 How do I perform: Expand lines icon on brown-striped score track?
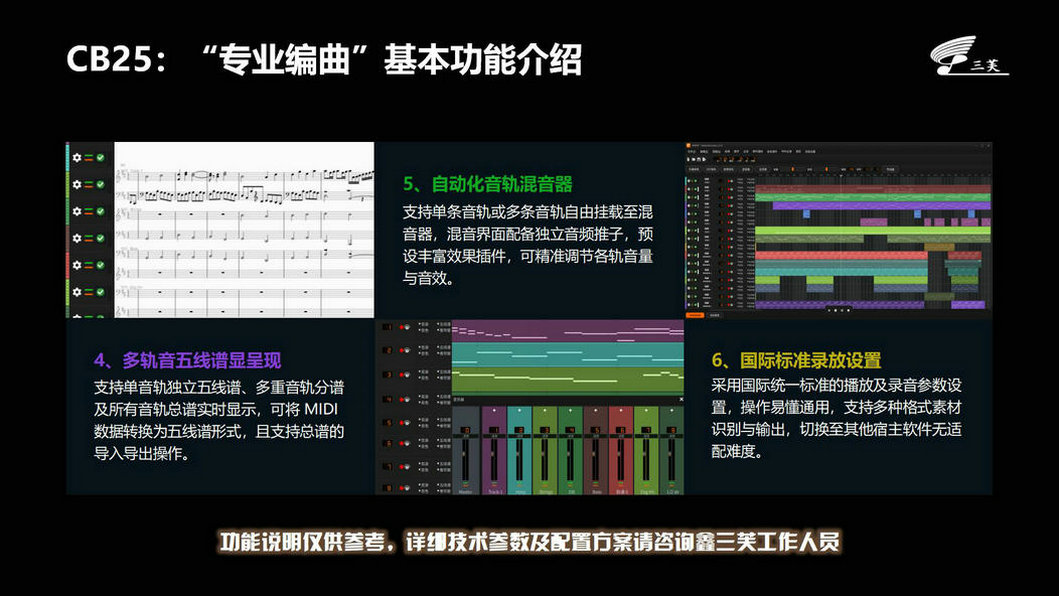pyautogui.click(x=88, y=239)
